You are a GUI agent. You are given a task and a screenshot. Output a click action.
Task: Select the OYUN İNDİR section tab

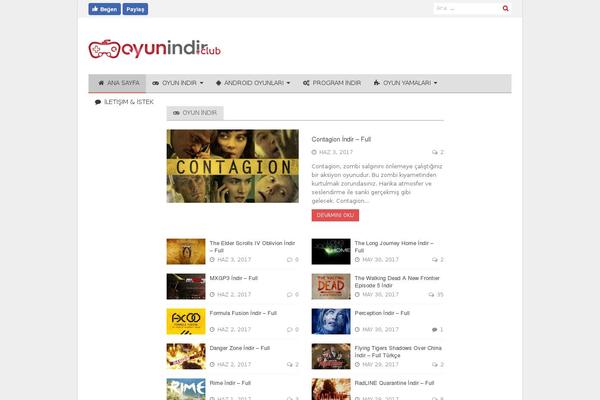[x=195, y=113]
